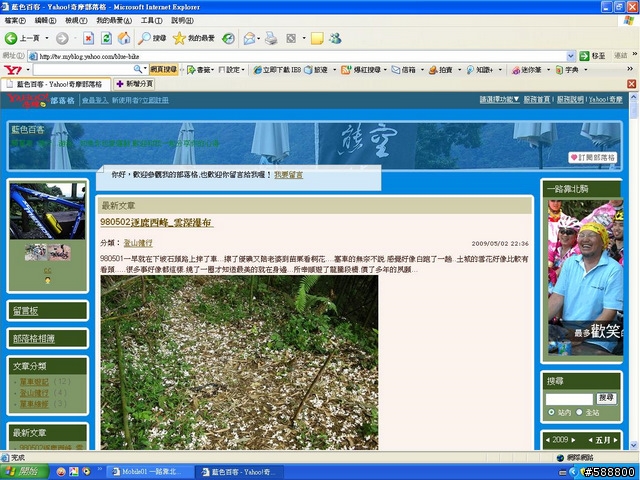Click the Stop (red X) toolbar icon
This screenshot has height=480, width=640.
click(x=88, y=38)
